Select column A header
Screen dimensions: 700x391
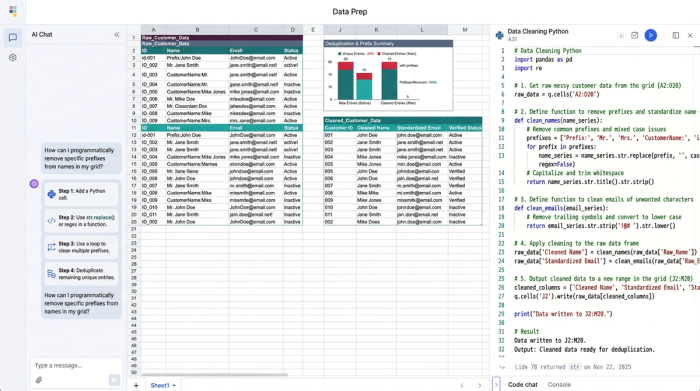coord(153,30)
